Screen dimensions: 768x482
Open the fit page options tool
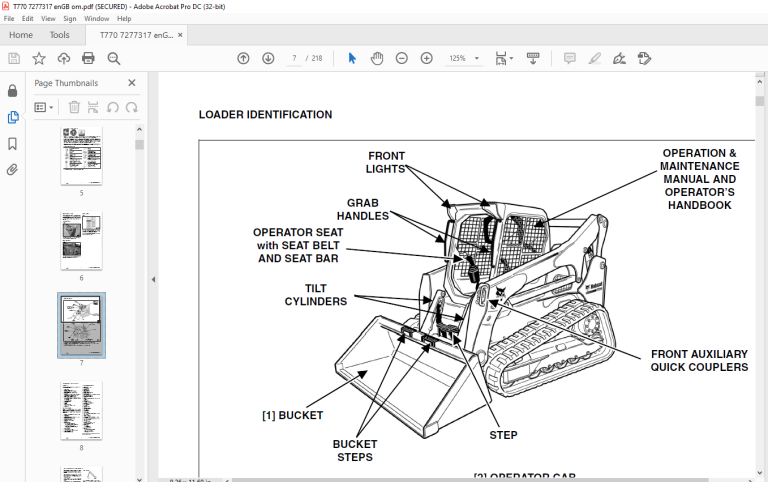[x=504, y=58]
